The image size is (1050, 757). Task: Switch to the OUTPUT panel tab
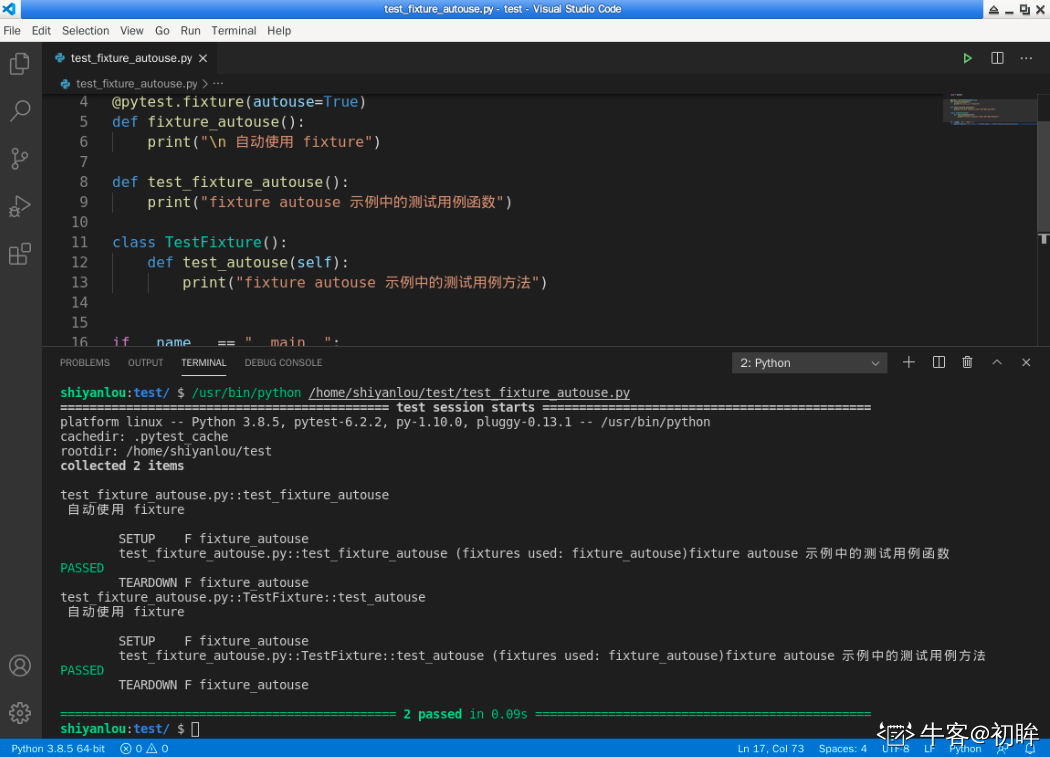click(145, 362)
